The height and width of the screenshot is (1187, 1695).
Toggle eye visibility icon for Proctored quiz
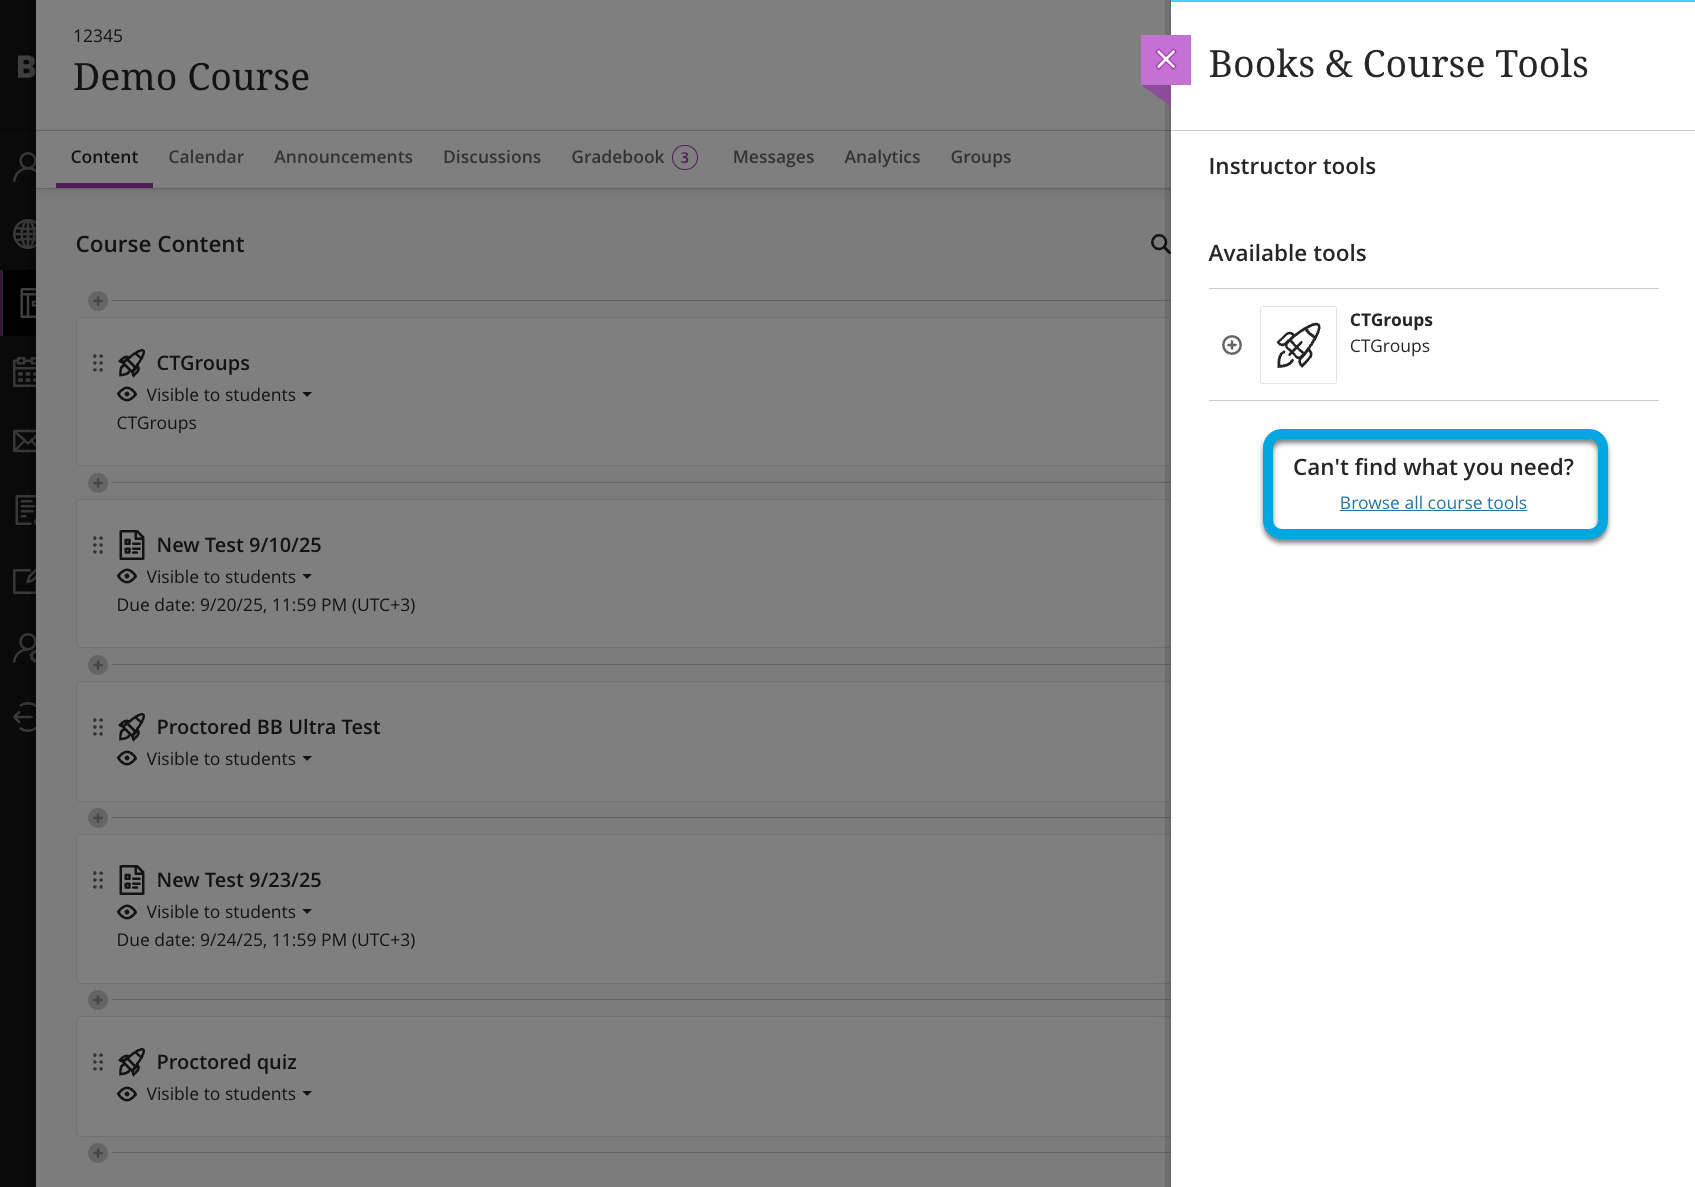point(127,1094)
